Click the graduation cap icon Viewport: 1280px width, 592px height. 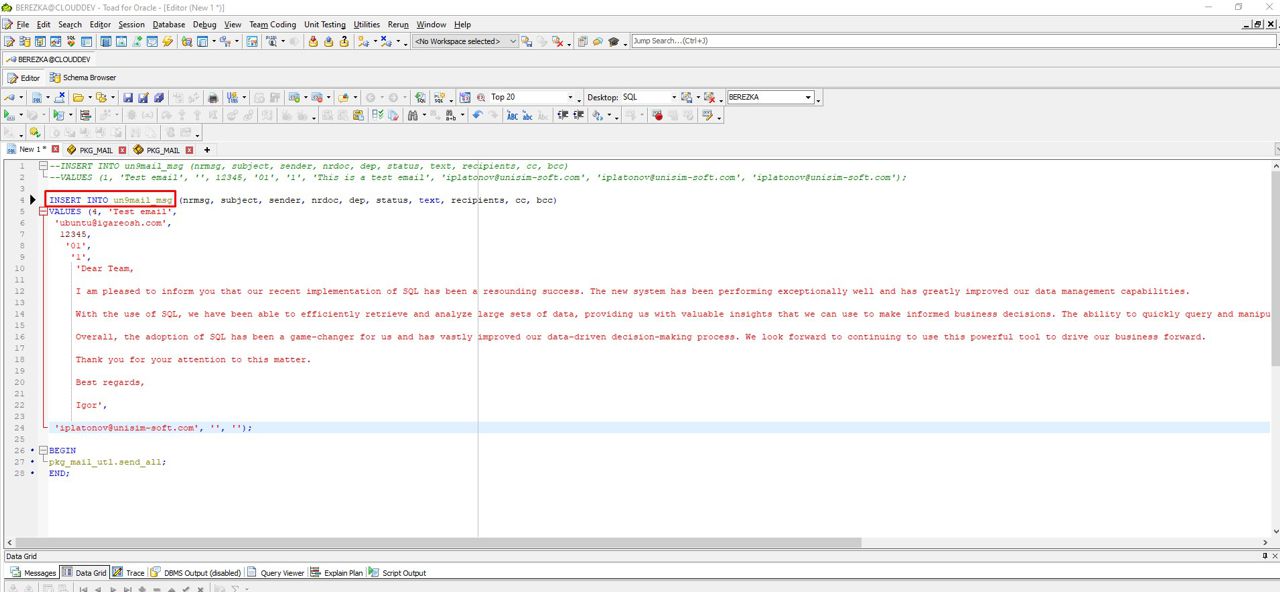613,41
